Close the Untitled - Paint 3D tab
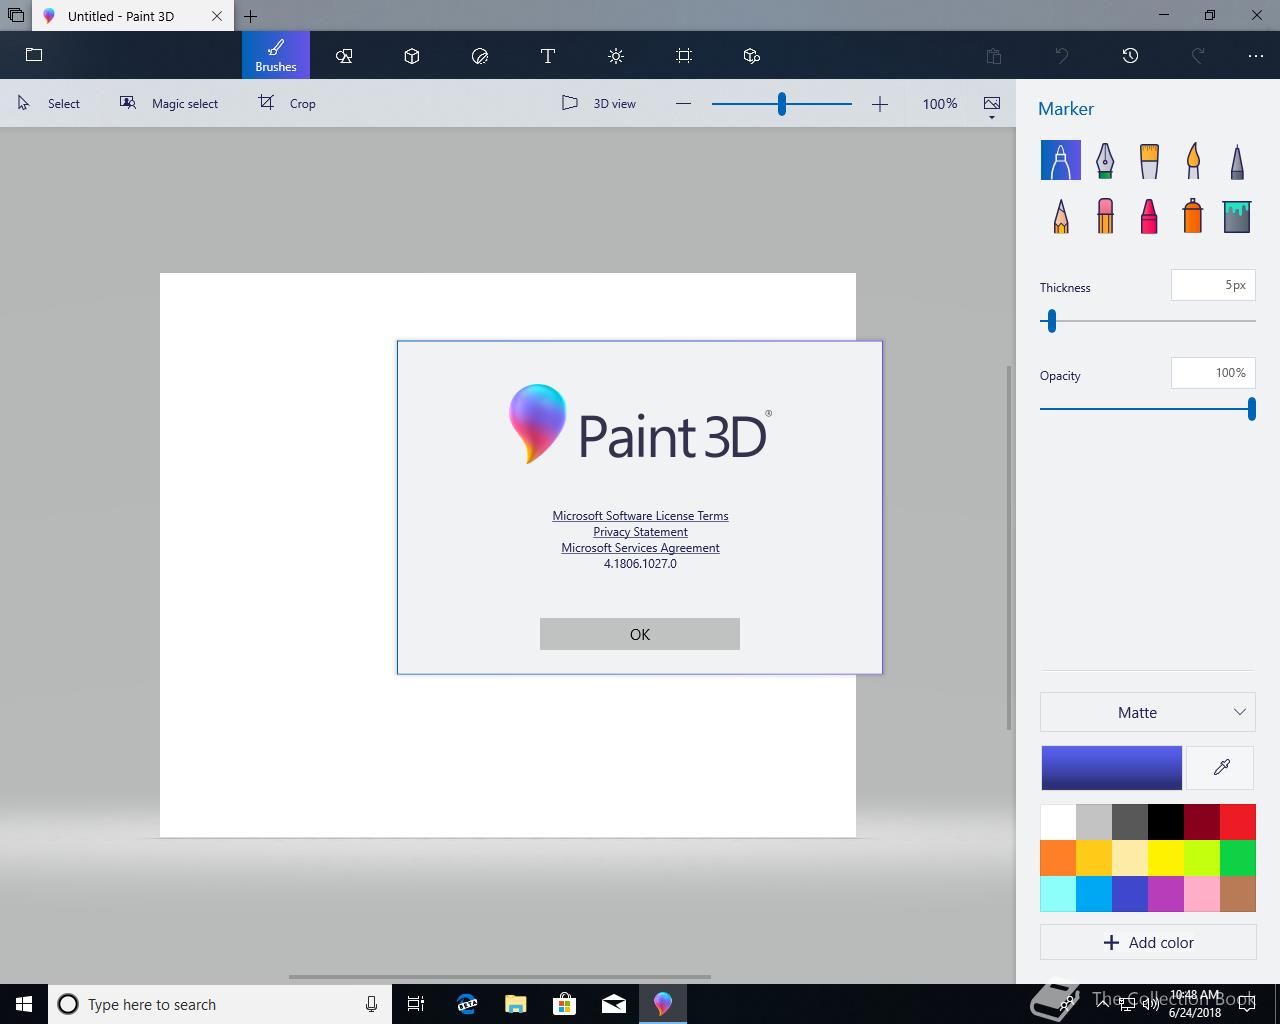 (218, 16)
